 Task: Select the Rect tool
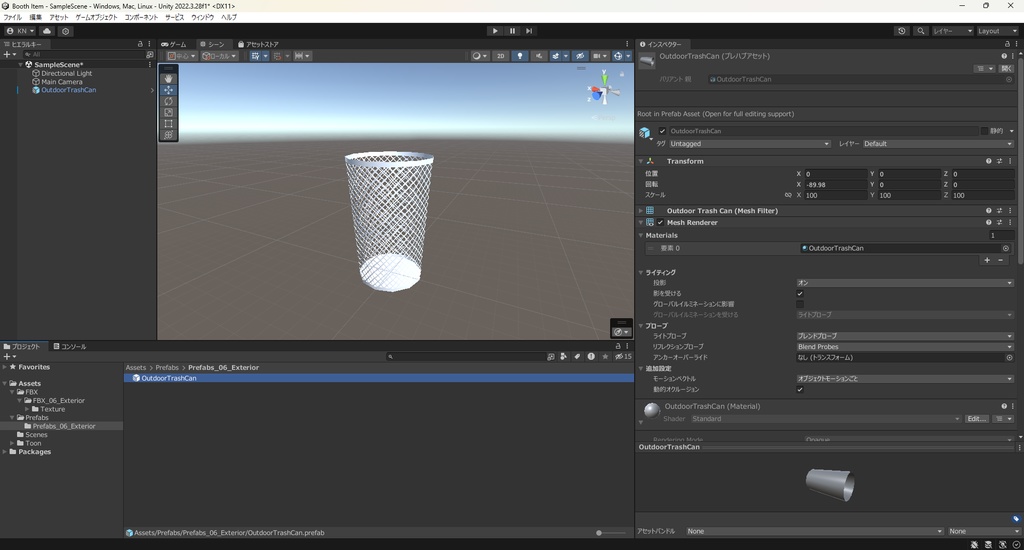click(x=168, y=123)
